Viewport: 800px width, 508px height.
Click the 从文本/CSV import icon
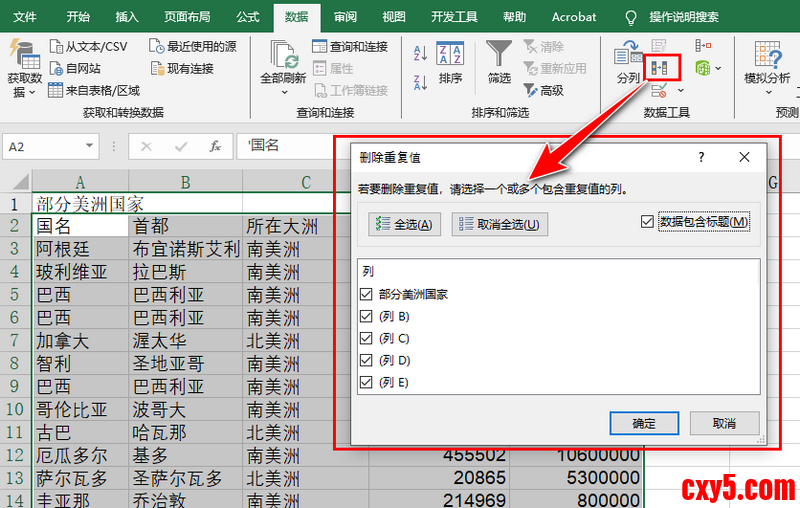[59, 46]
